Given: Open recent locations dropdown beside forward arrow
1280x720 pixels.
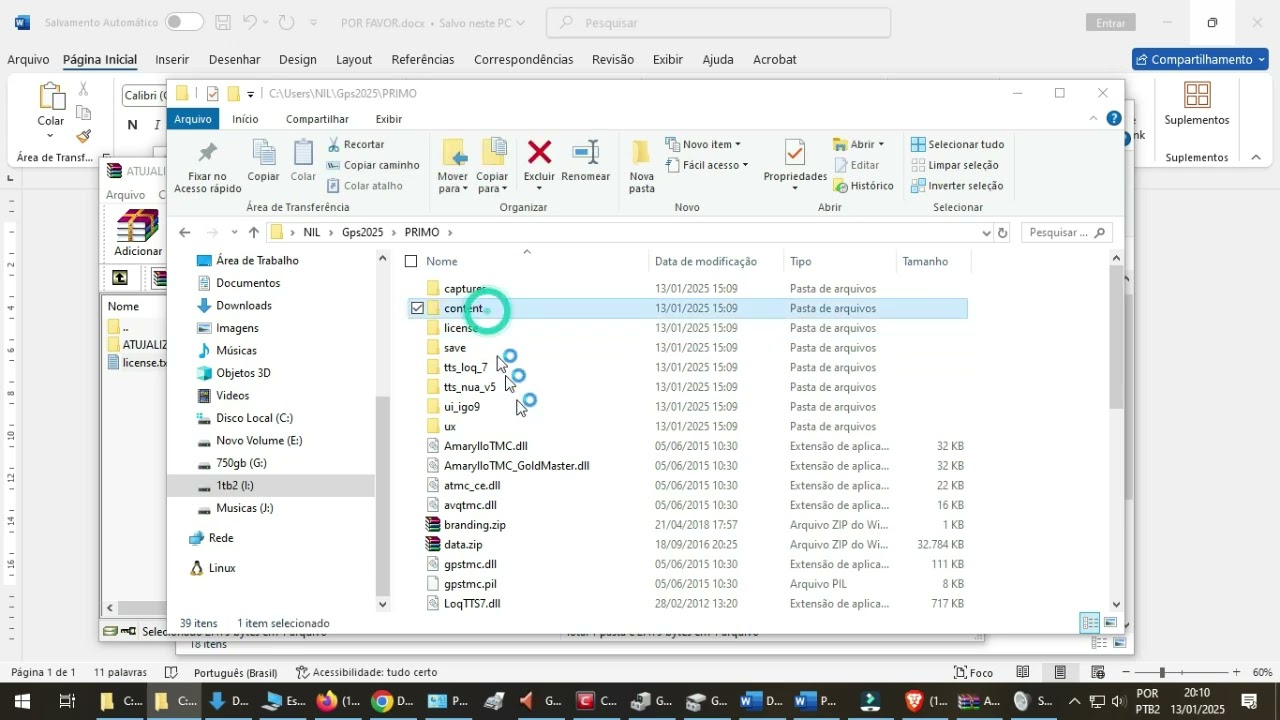Looking at the screenshot, I should point(233,232).
